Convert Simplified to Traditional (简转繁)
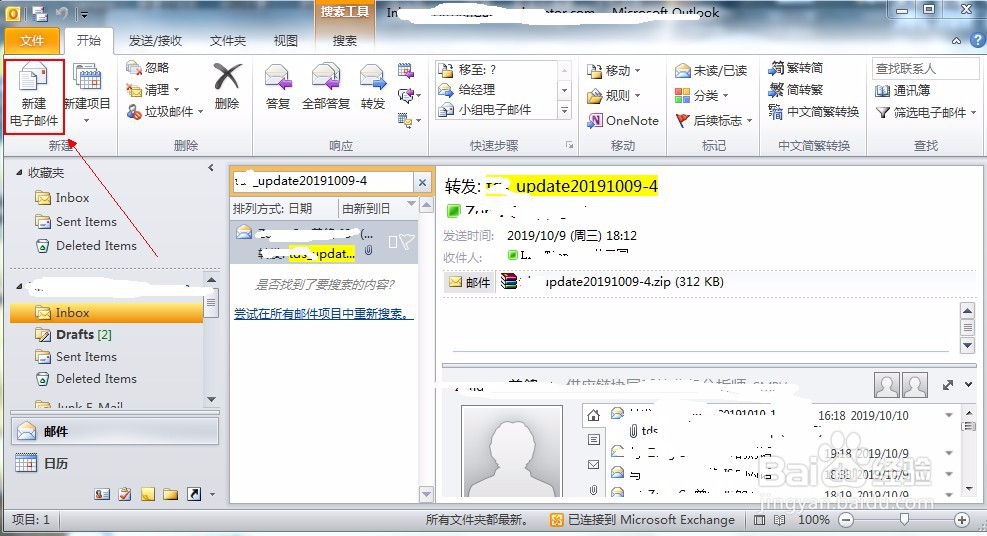The image size is (987, 536). [796, 89]
